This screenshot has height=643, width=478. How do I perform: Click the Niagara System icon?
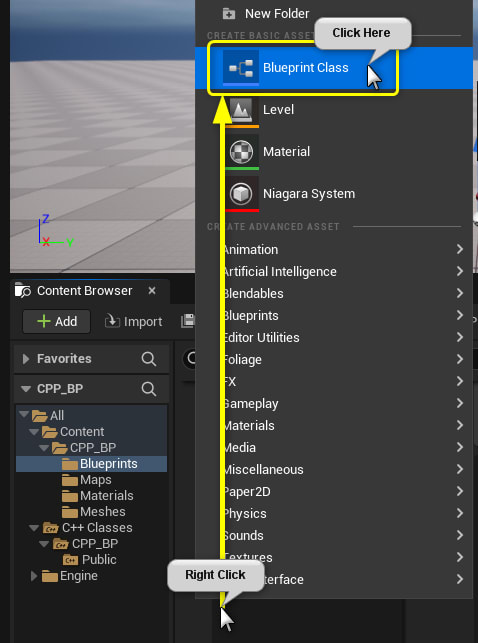242,194
